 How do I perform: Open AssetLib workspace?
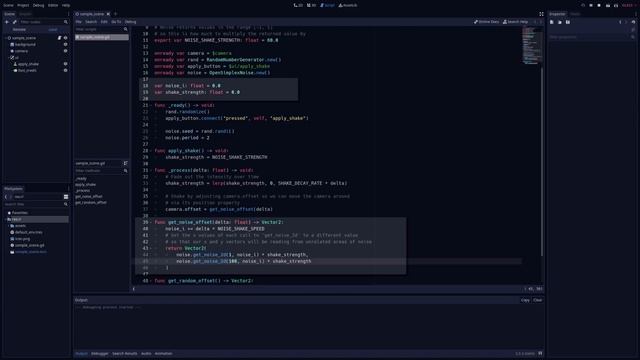coord(348,5)
